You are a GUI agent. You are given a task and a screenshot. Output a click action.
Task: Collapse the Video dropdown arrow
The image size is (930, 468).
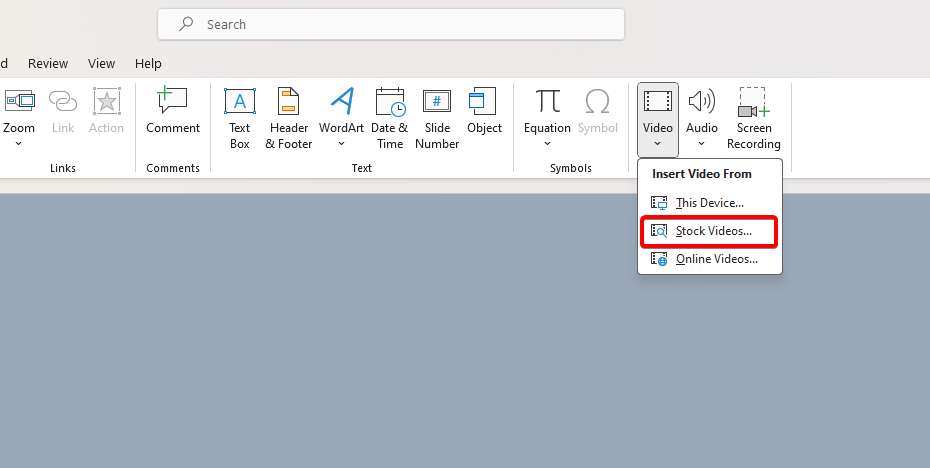pyautogui.click(x=658, y=144)
